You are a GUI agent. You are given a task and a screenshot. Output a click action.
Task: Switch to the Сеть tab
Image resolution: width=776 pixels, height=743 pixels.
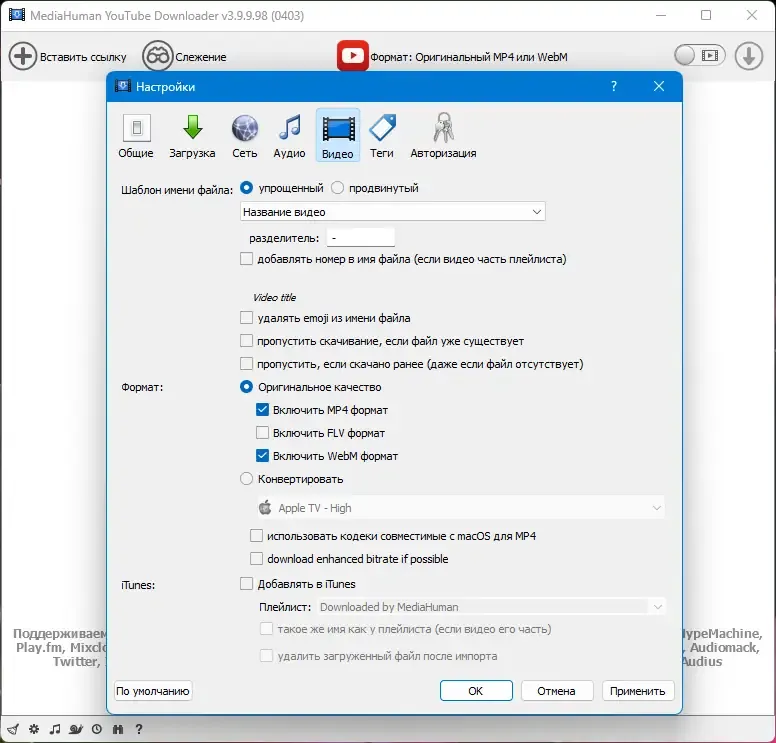245,135
